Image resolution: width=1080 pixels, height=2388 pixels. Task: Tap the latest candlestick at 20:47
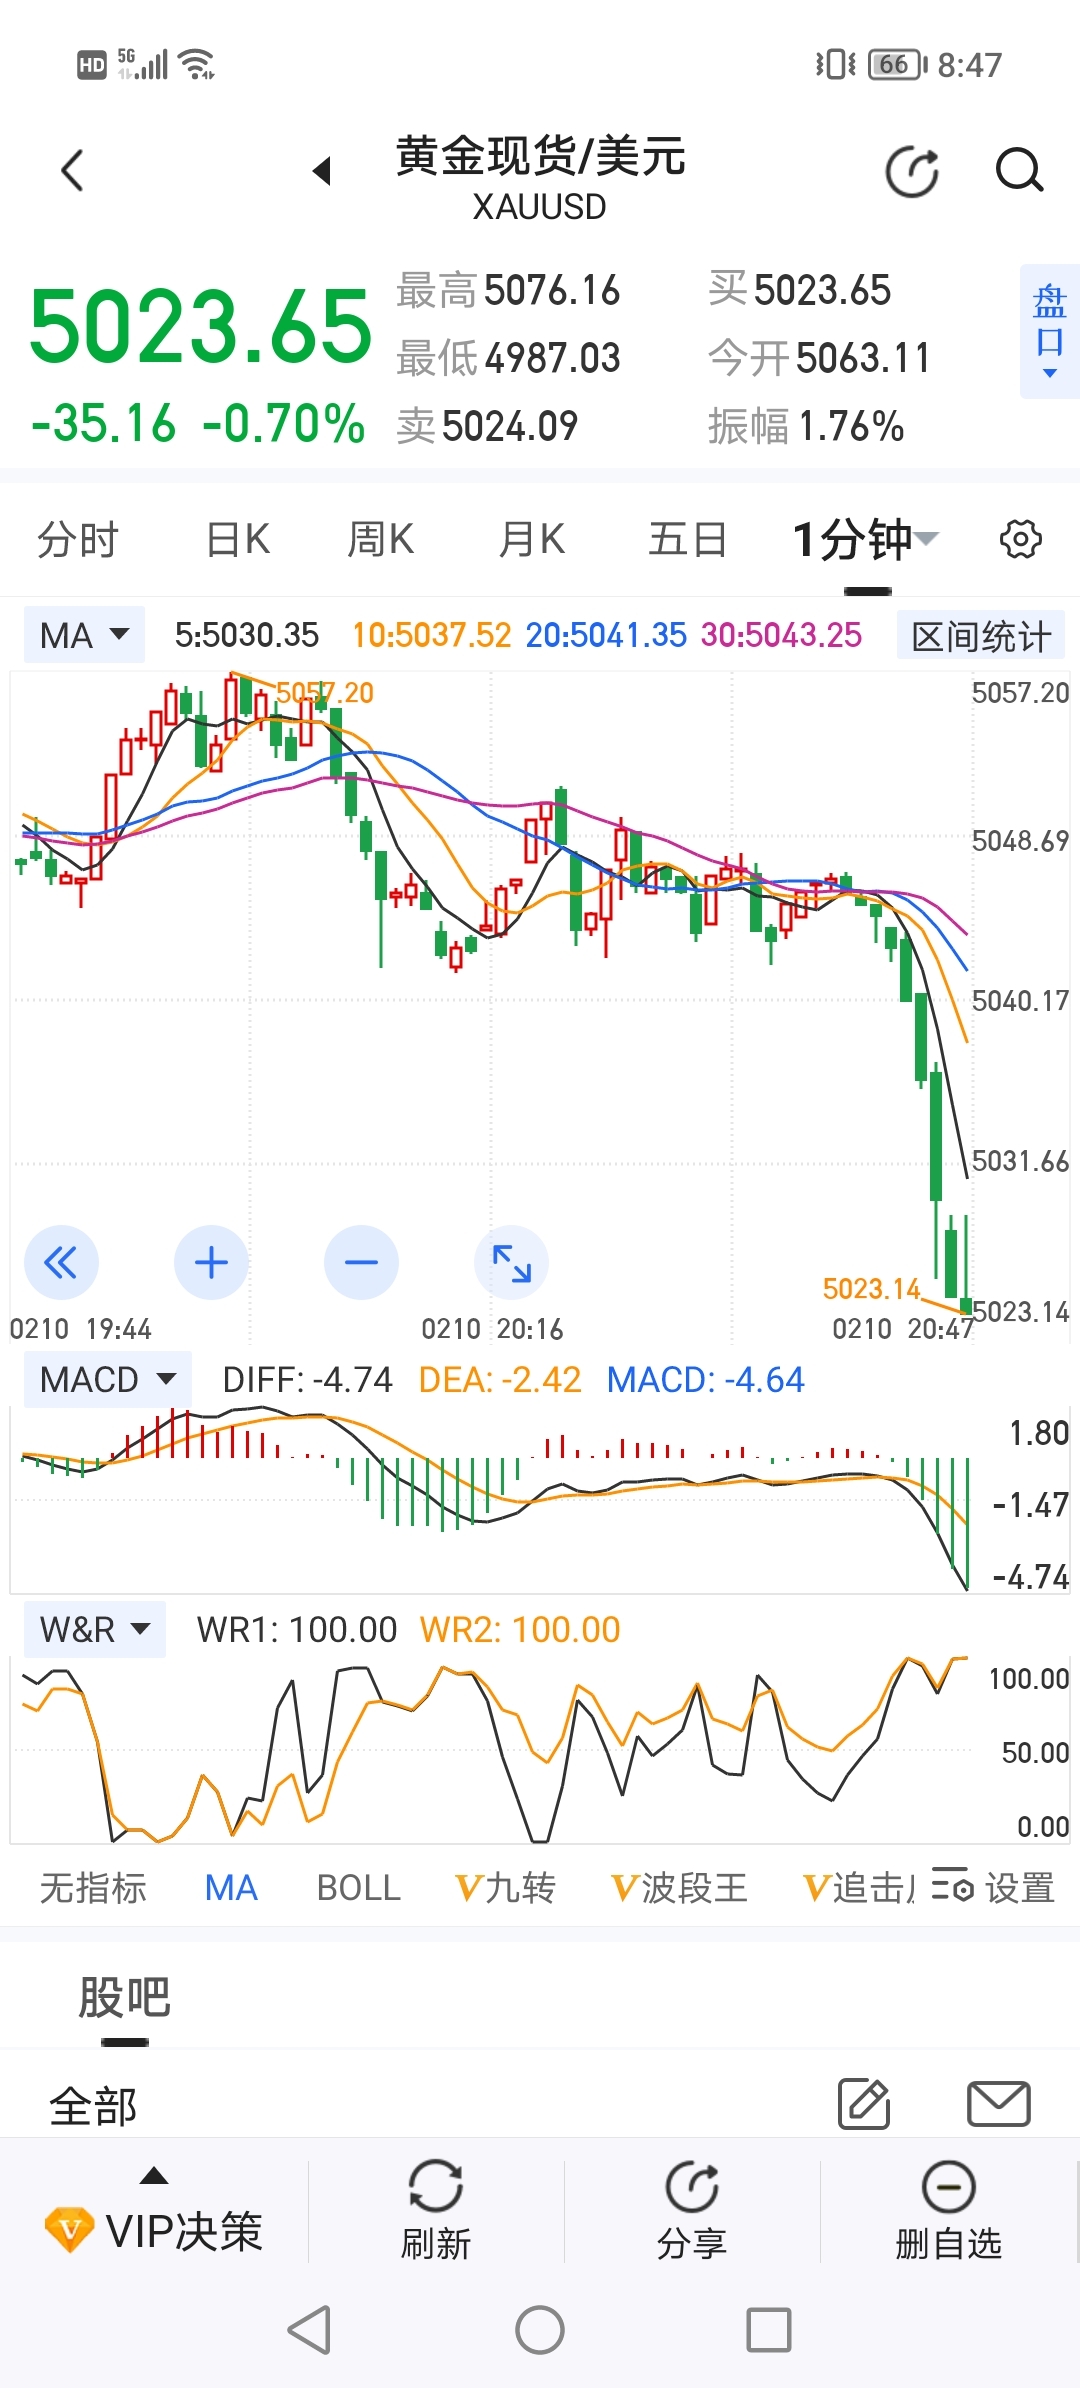(966, 1264)
